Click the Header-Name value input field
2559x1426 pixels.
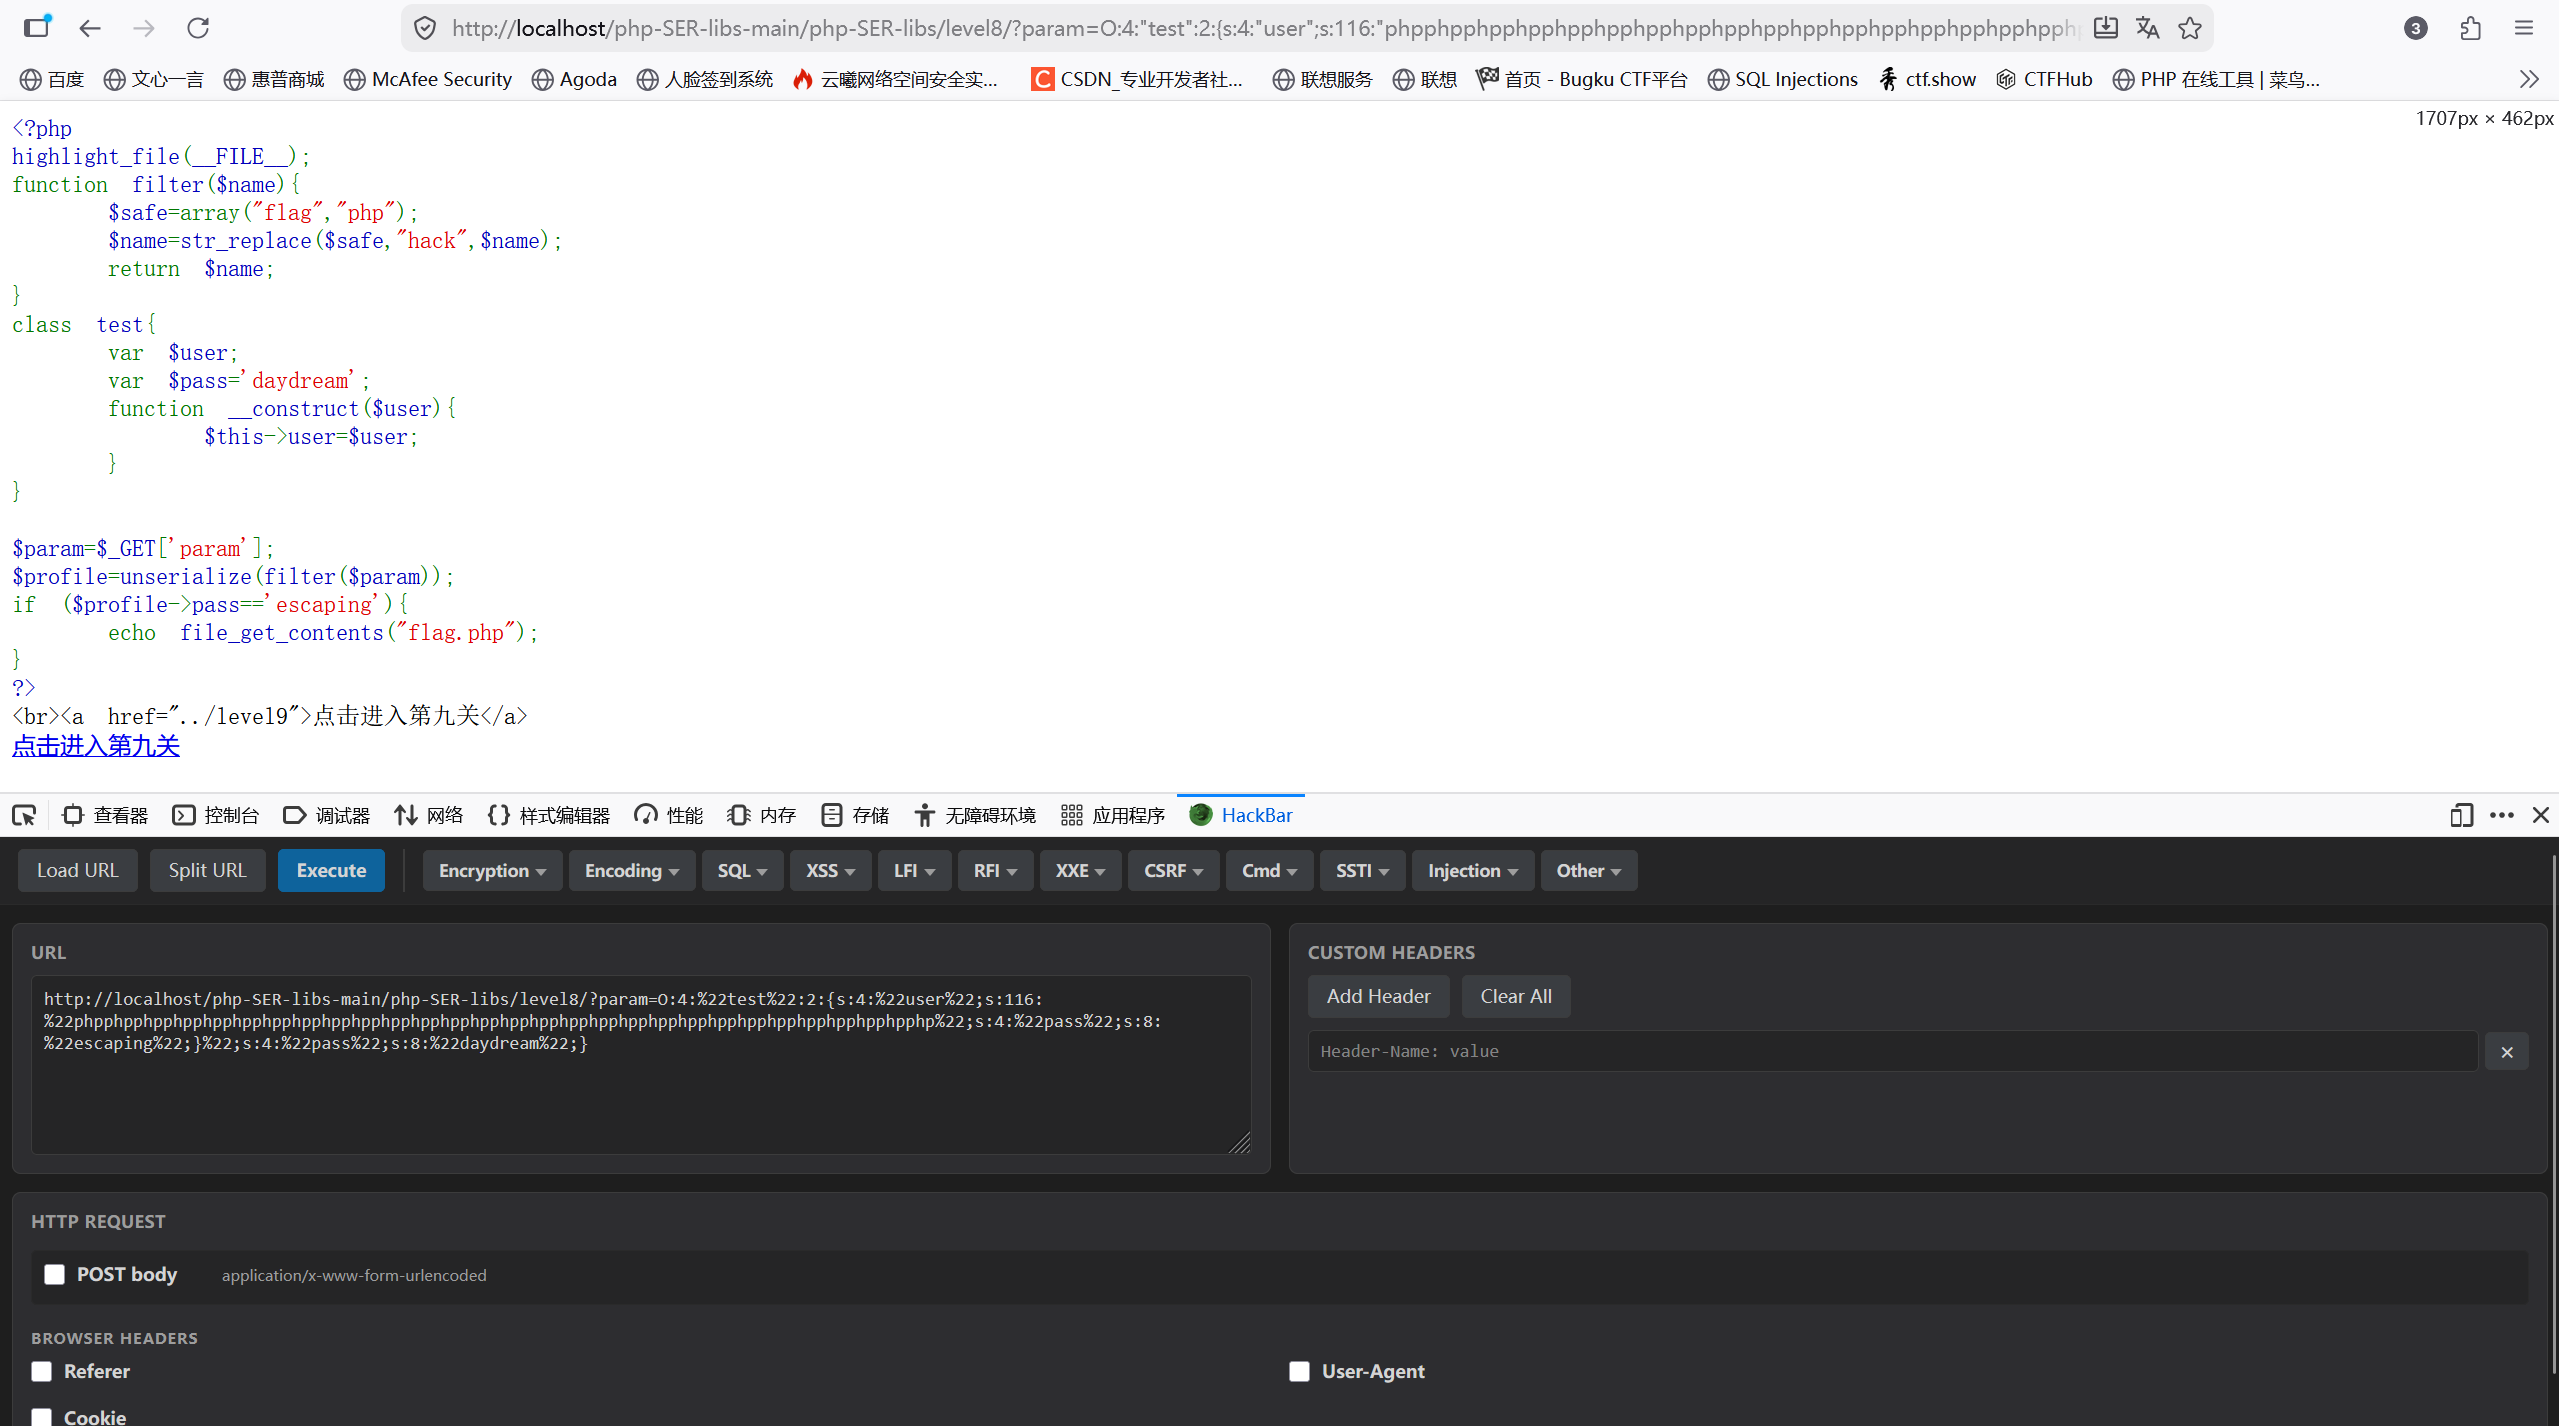click(1892, 1051)
